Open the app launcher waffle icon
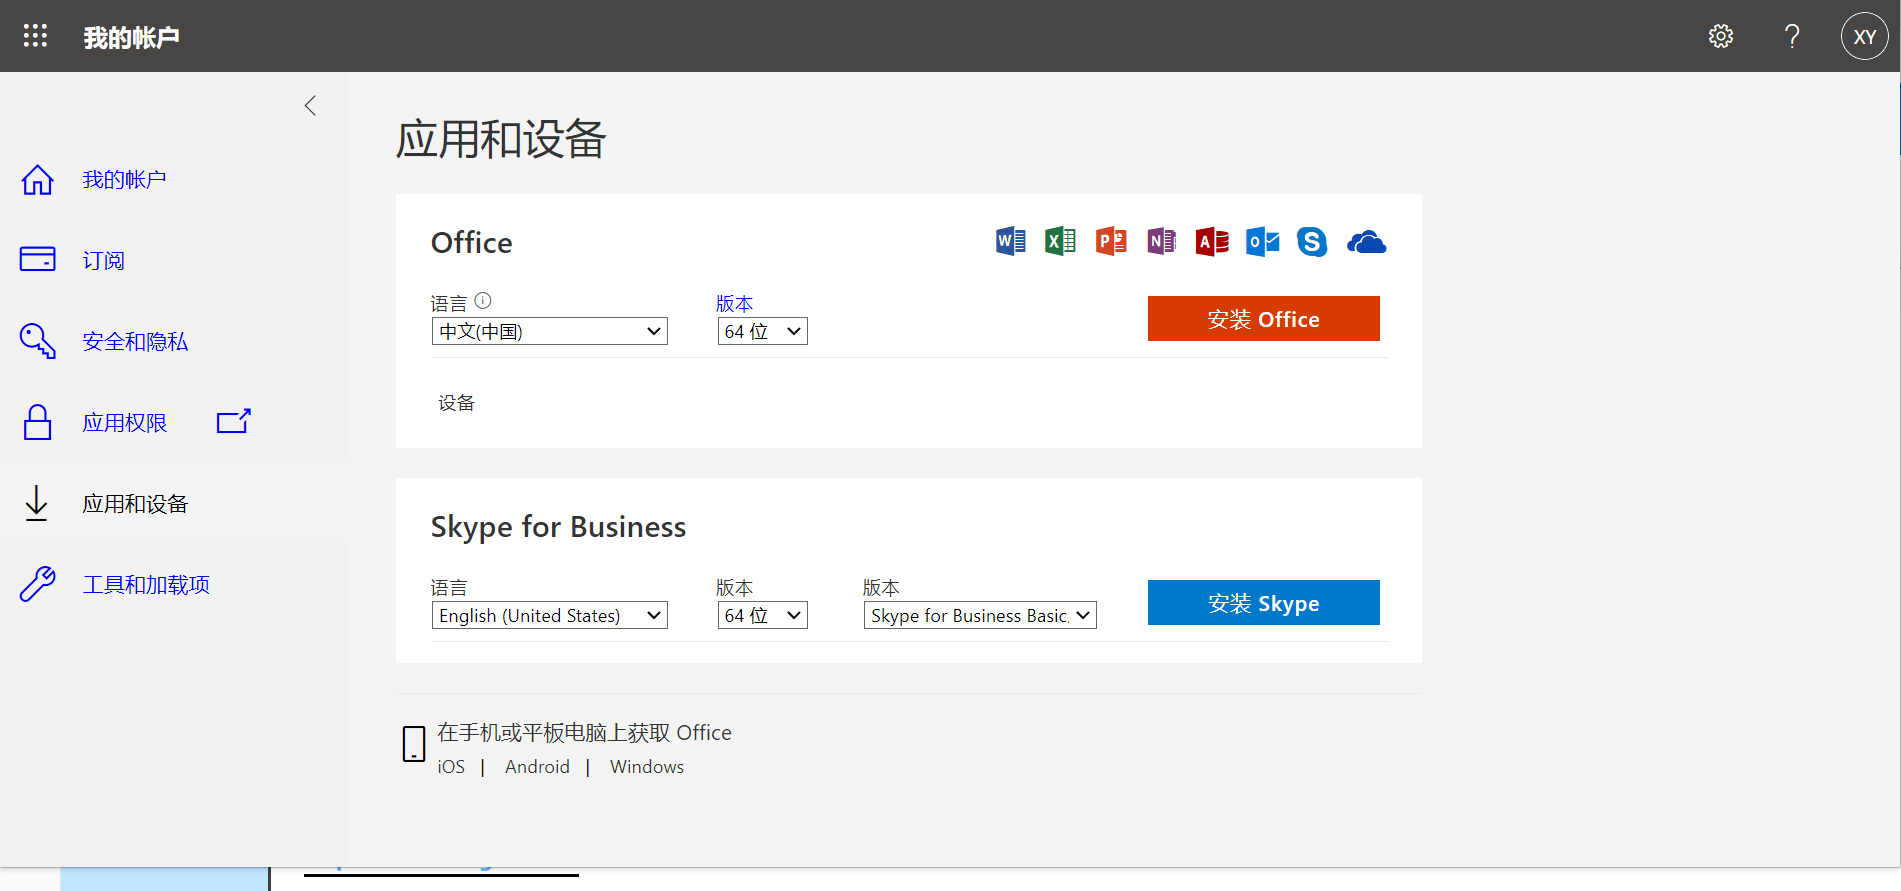Image resolution: width=1901 pixels, height=891 pixels. point(35,36)
